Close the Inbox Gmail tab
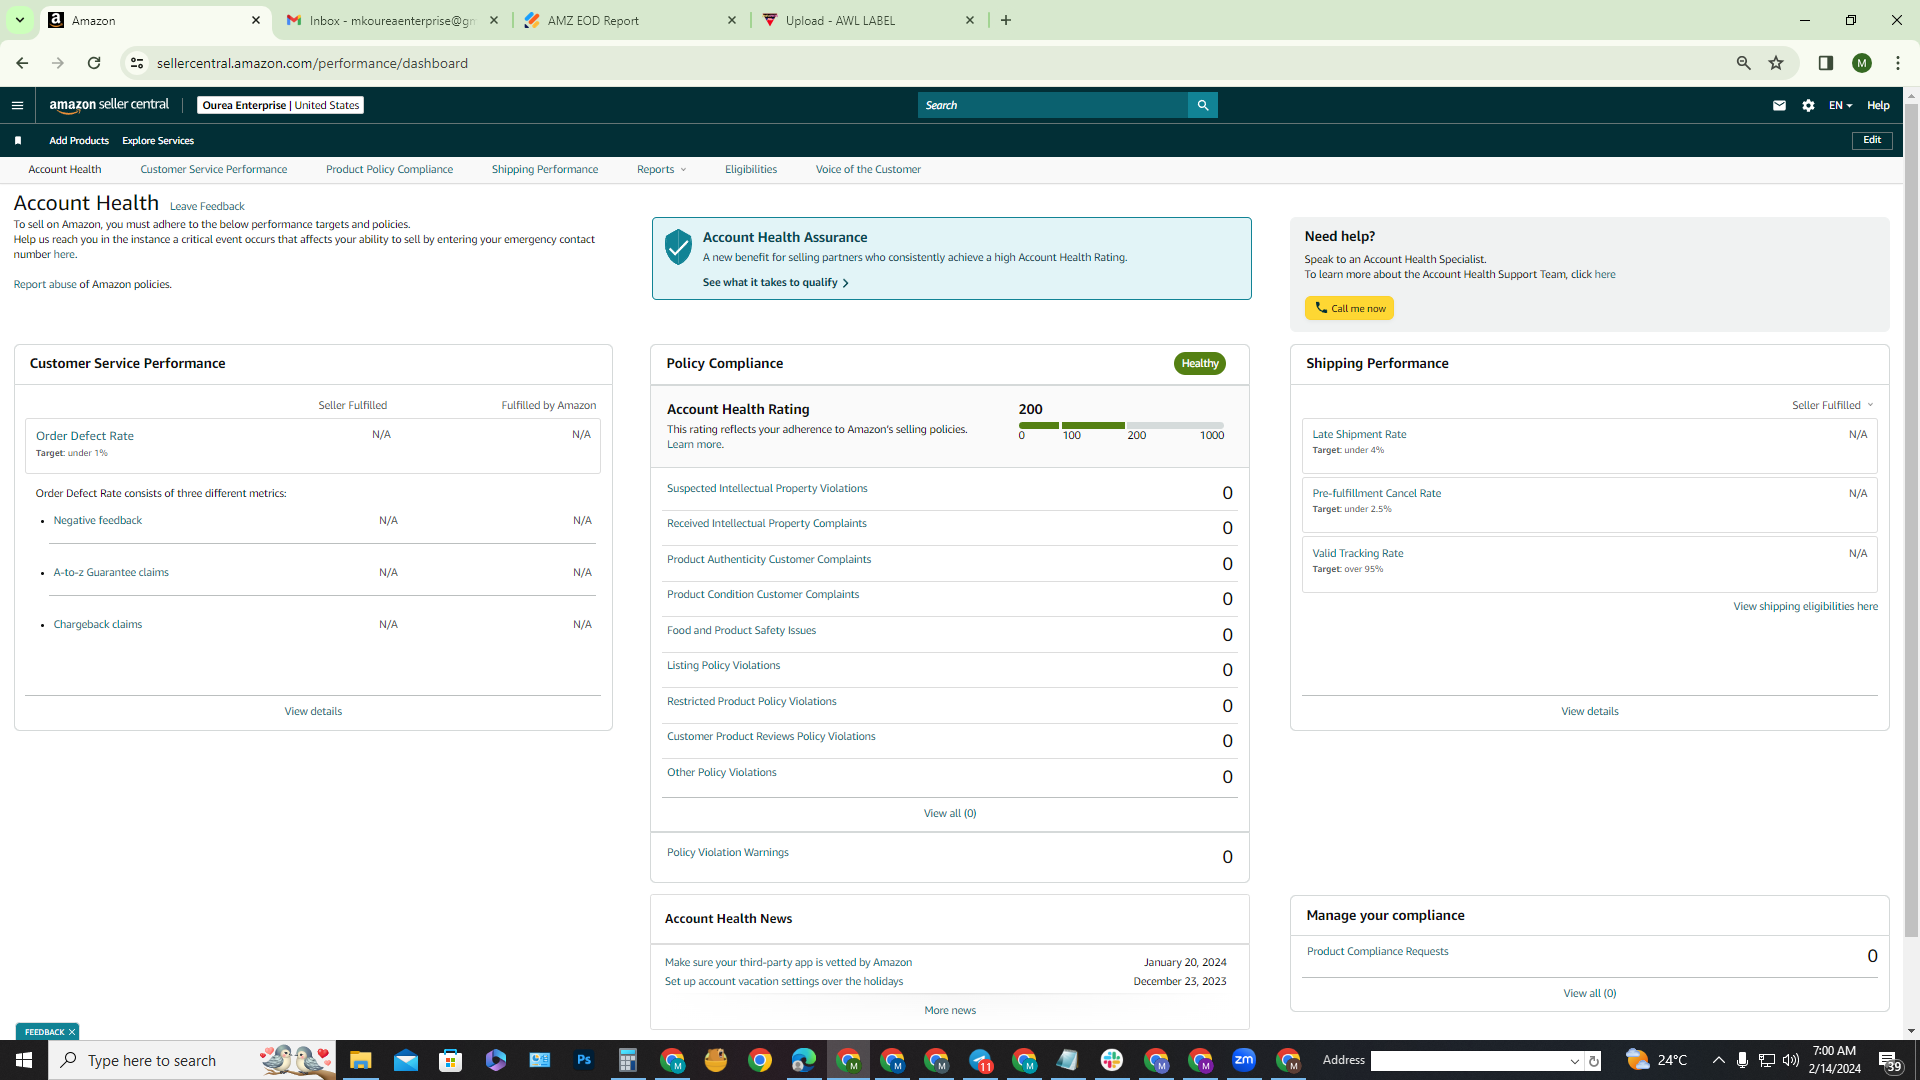Image resolution: width=1920 pixels, height=1080 pixels. click(494, 20)
